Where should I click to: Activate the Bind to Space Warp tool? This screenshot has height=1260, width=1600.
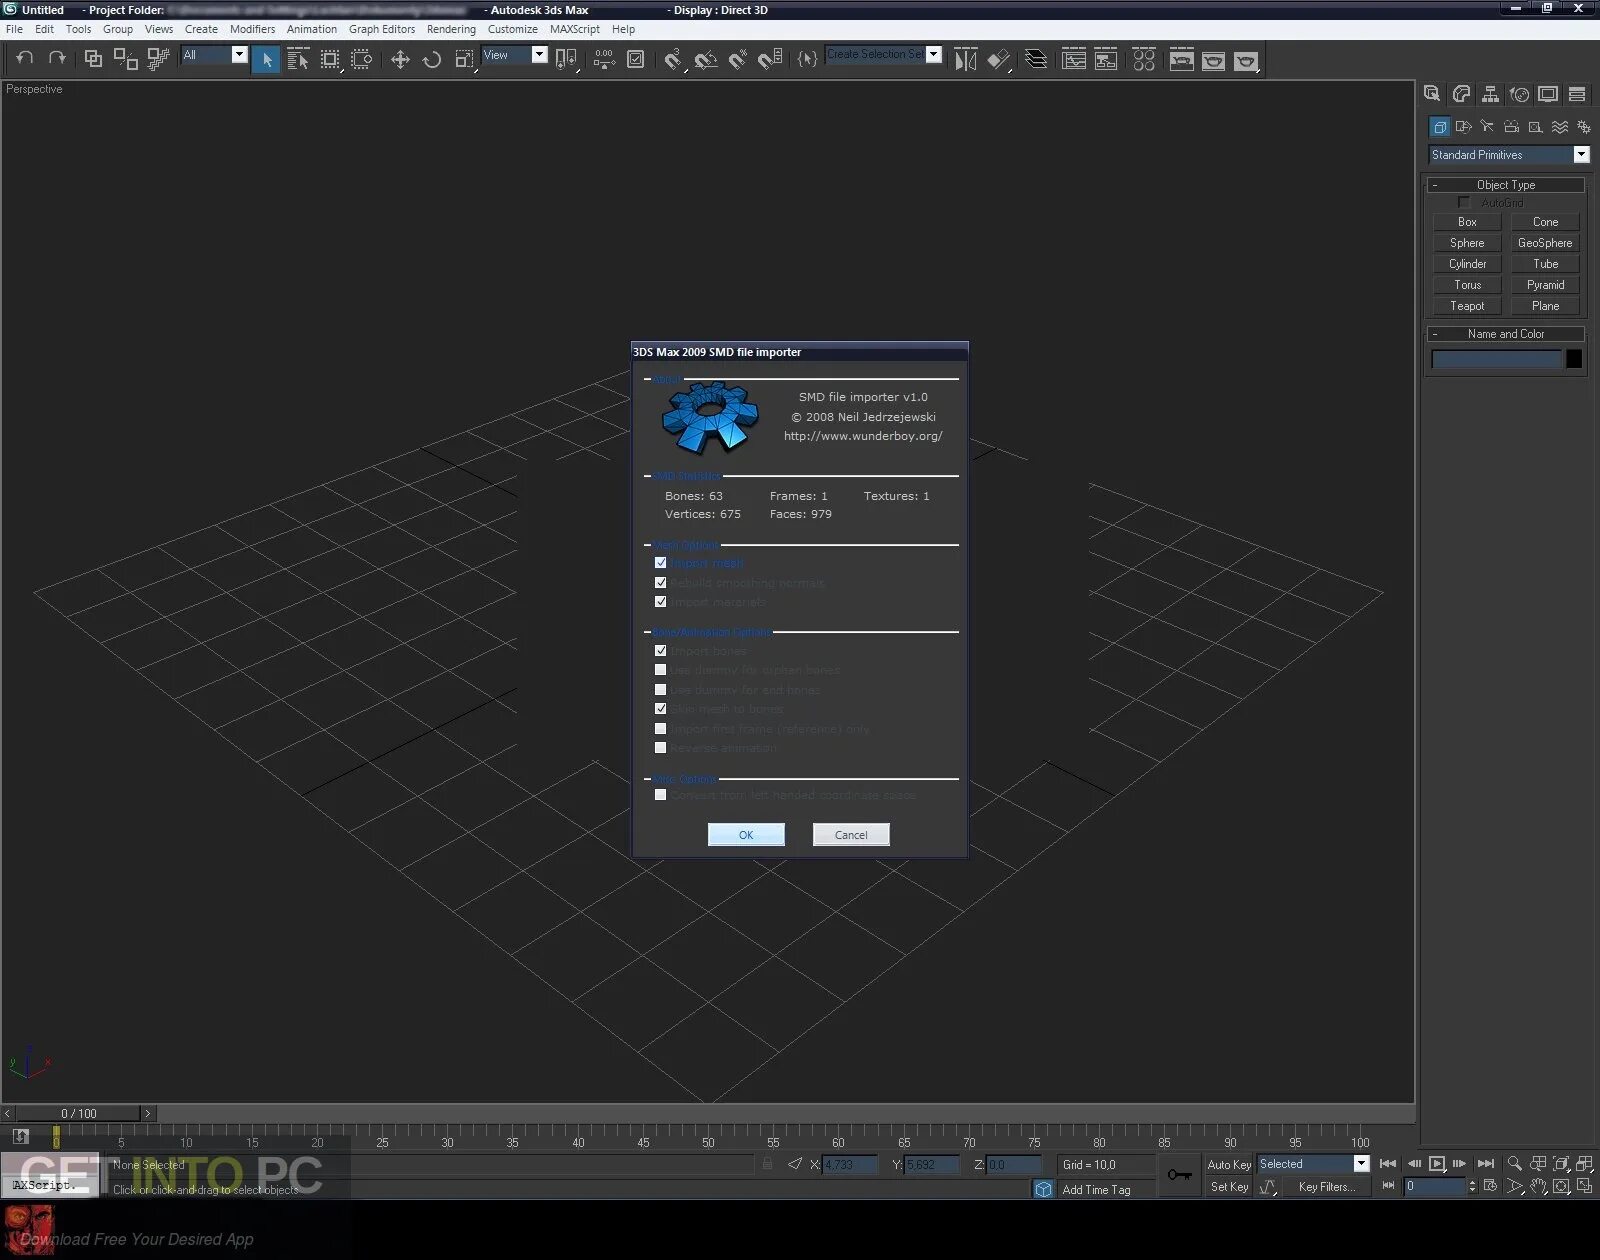[x=158, y=59]
